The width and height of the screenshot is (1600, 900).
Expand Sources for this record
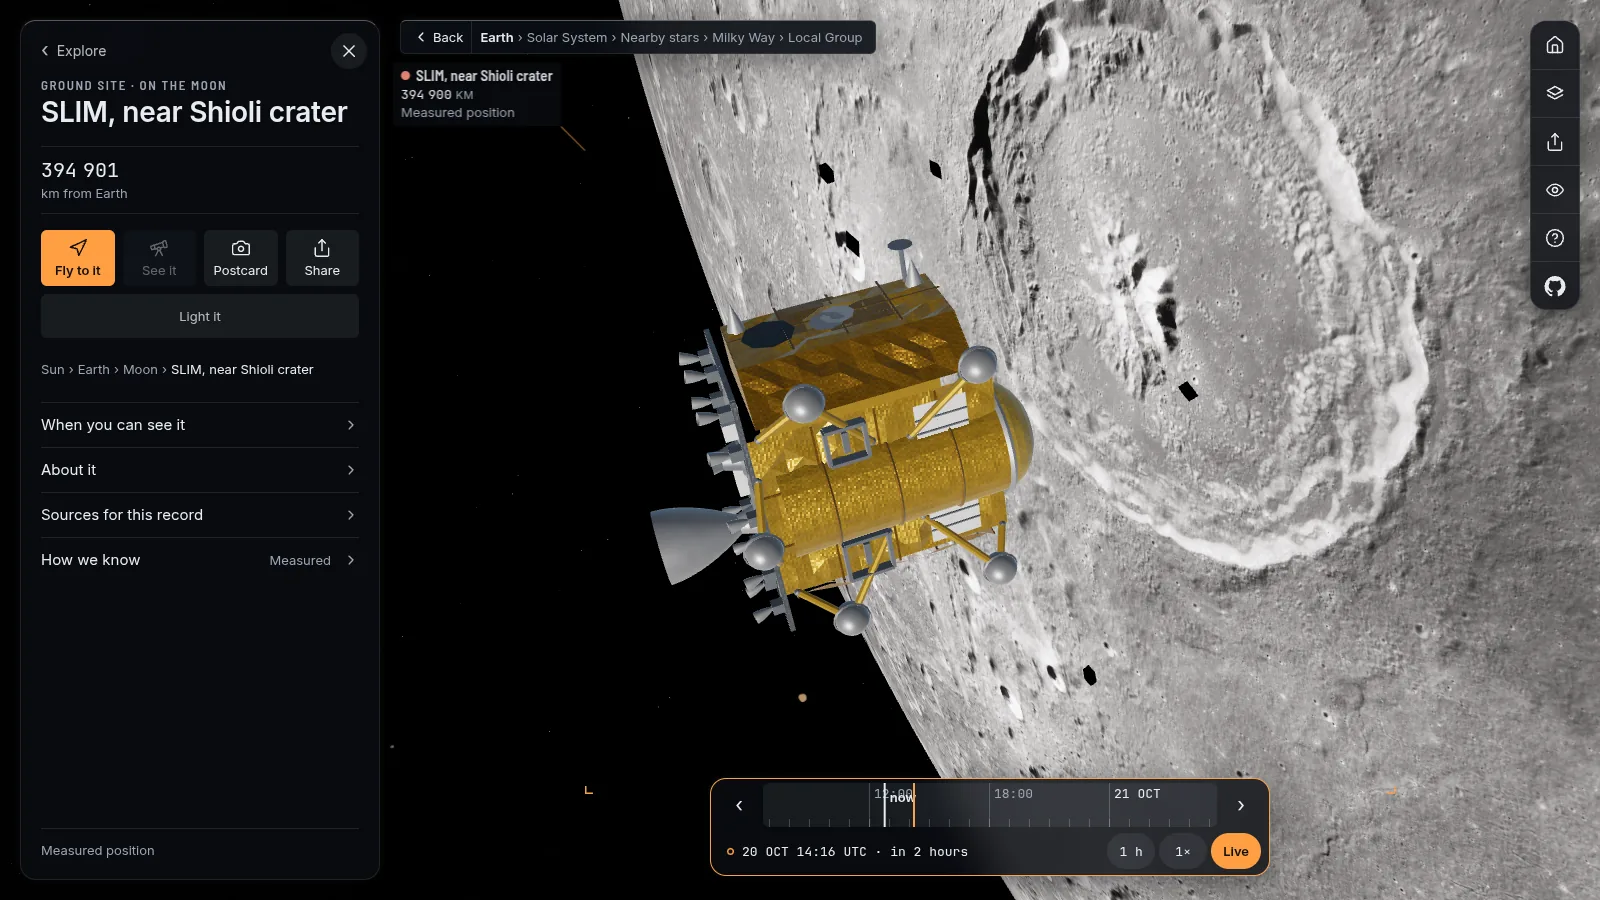(x=200, y=515)
